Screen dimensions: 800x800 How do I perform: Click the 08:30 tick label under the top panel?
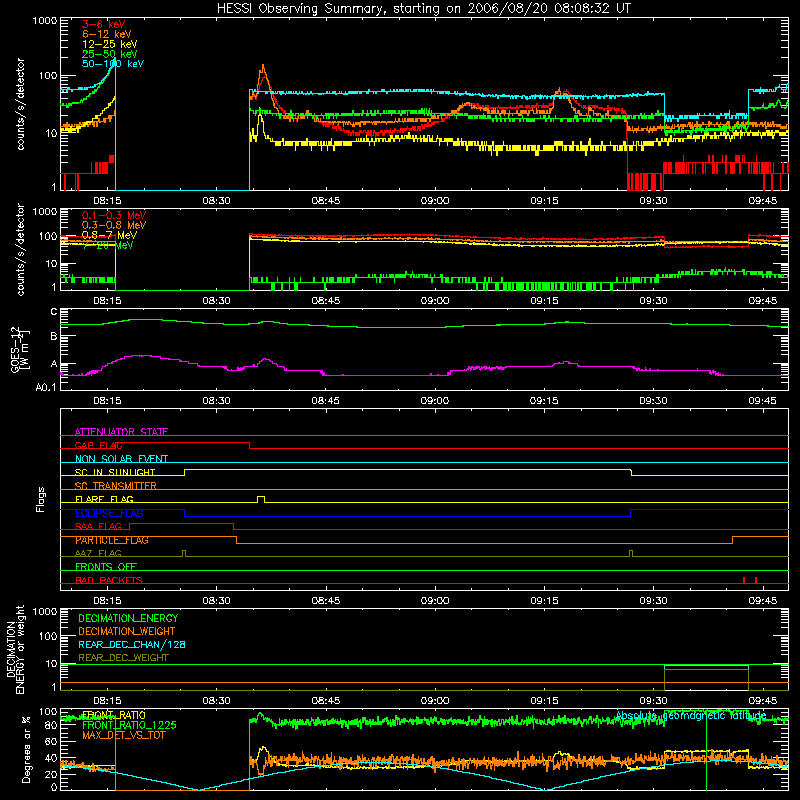click(x=216, y=201)
